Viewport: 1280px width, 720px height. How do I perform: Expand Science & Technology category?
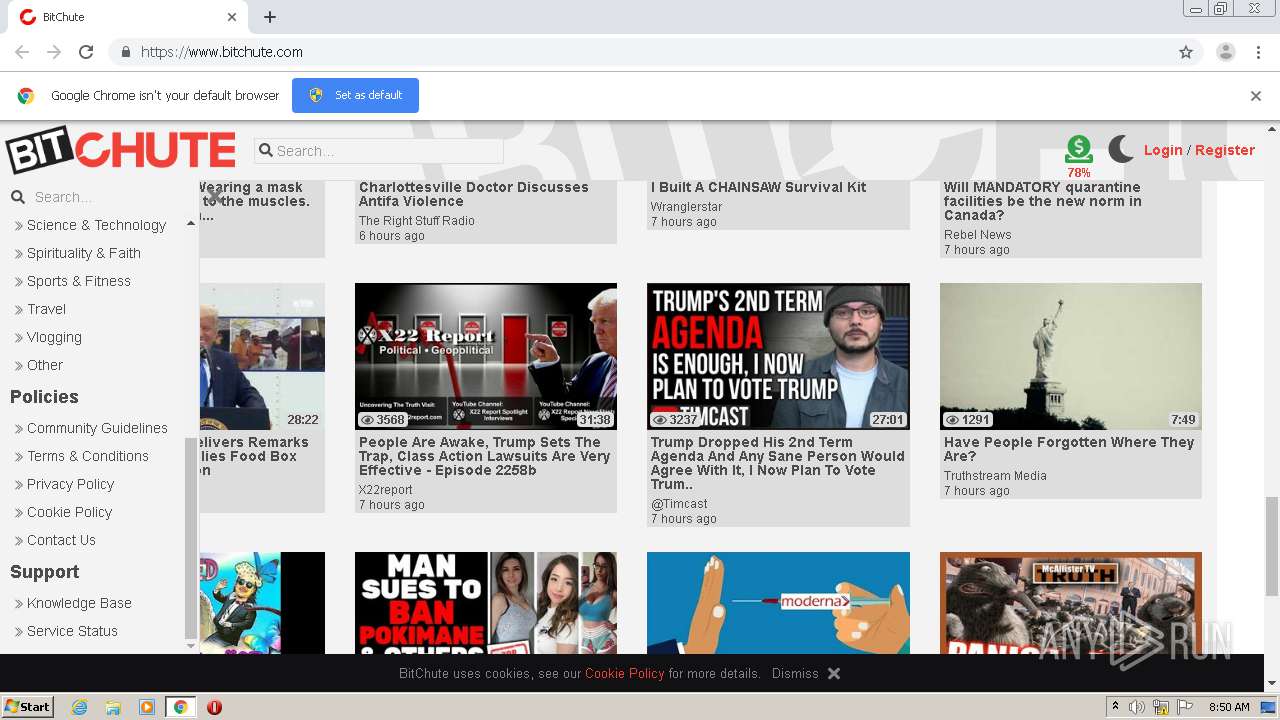pos(96,225)
